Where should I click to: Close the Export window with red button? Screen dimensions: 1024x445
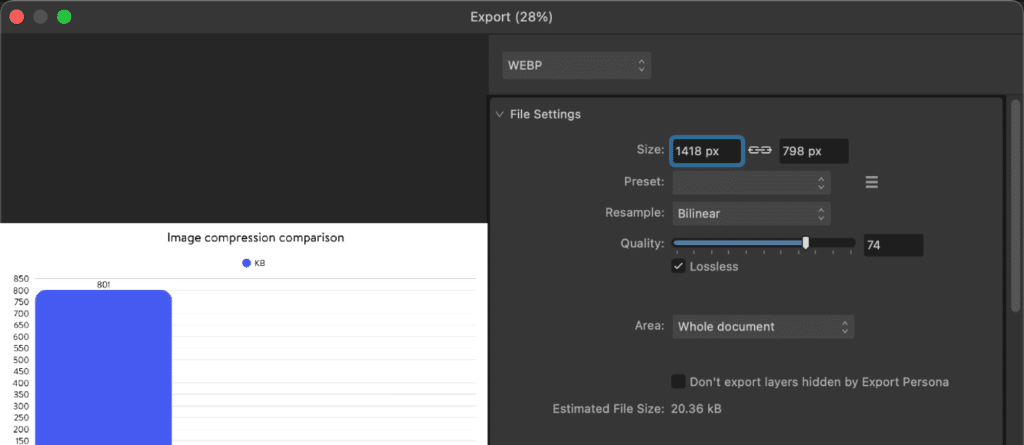[x=16, y=17]
